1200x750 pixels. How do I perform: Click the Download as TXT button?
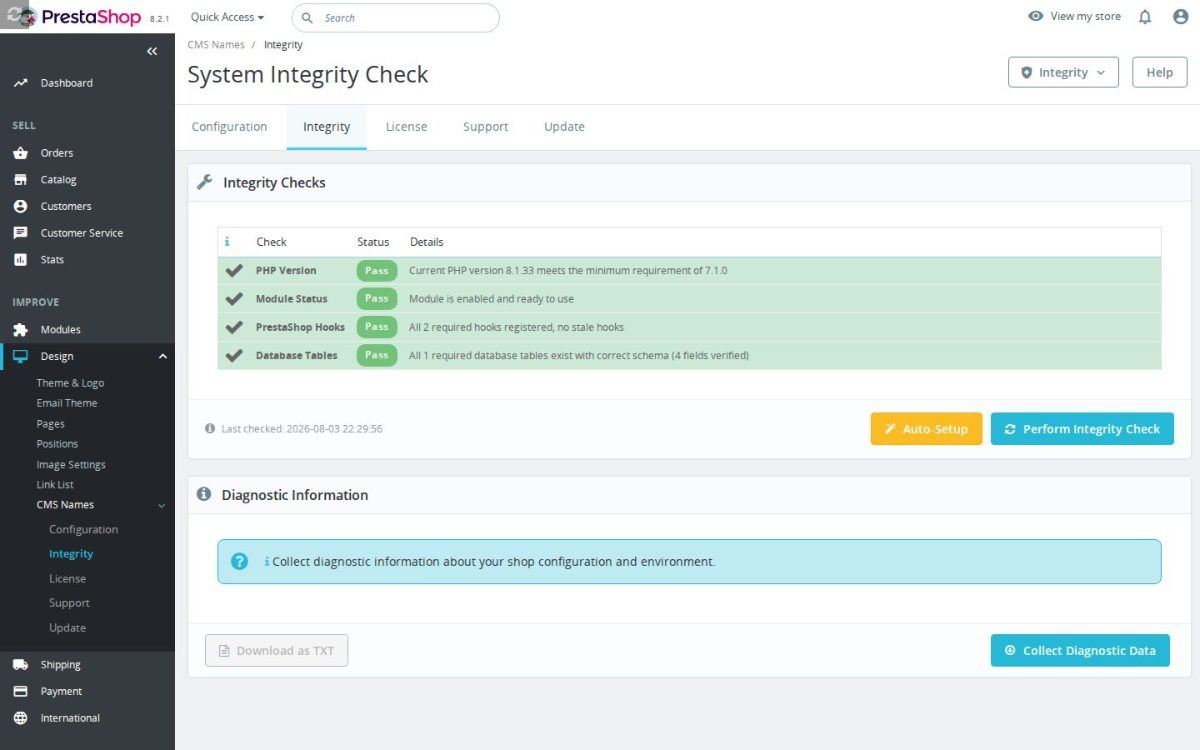tap(276, 651)
